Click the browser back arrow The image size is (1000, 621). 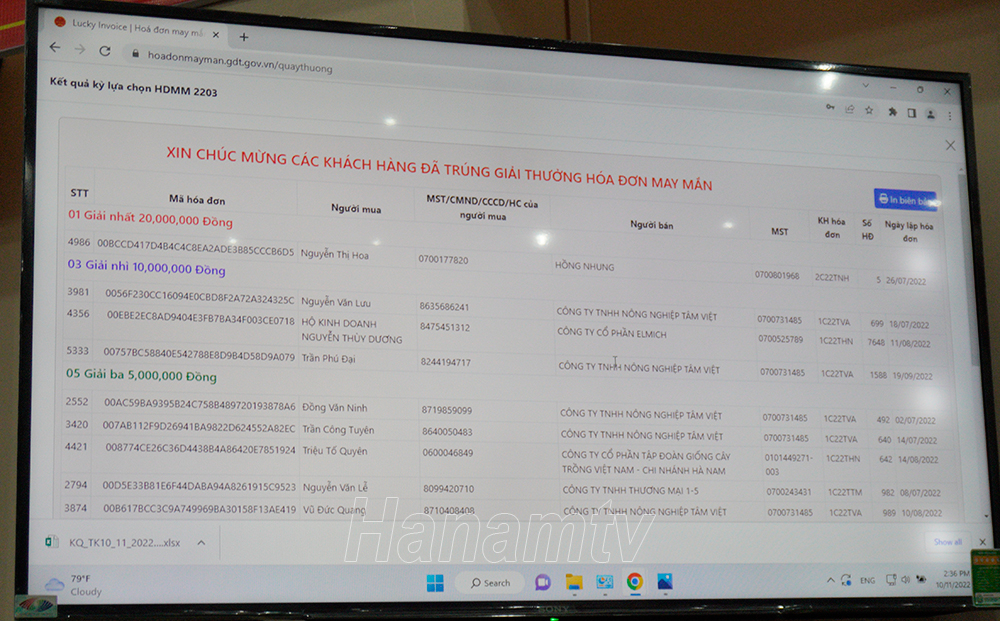click(x=56, y=47)
